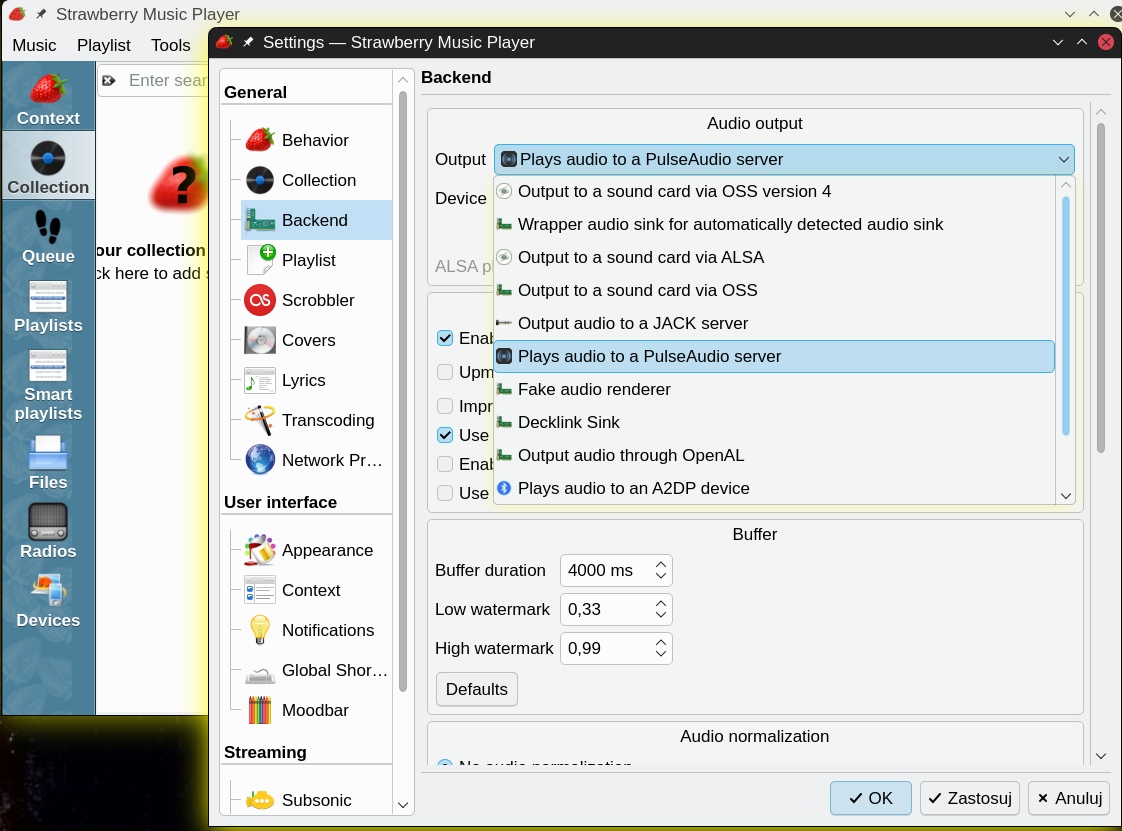Click the OK button

[x=871, y=798]
